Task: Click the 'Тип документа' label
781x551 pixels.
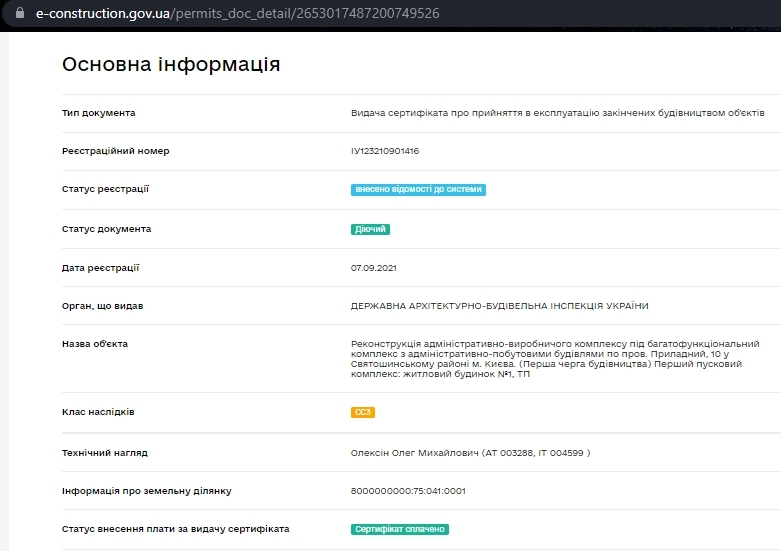Action: click(99, 113)
